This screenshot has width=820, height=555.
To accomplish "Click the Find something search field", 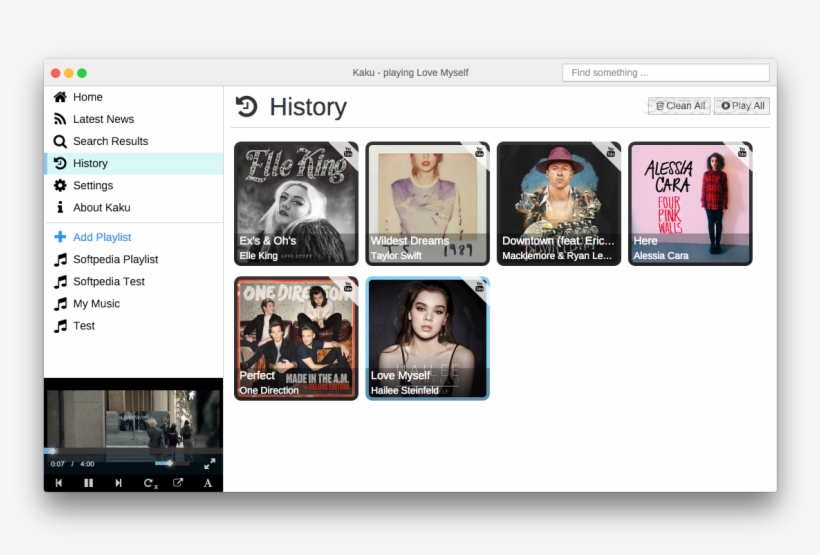I will pos(666,73).
